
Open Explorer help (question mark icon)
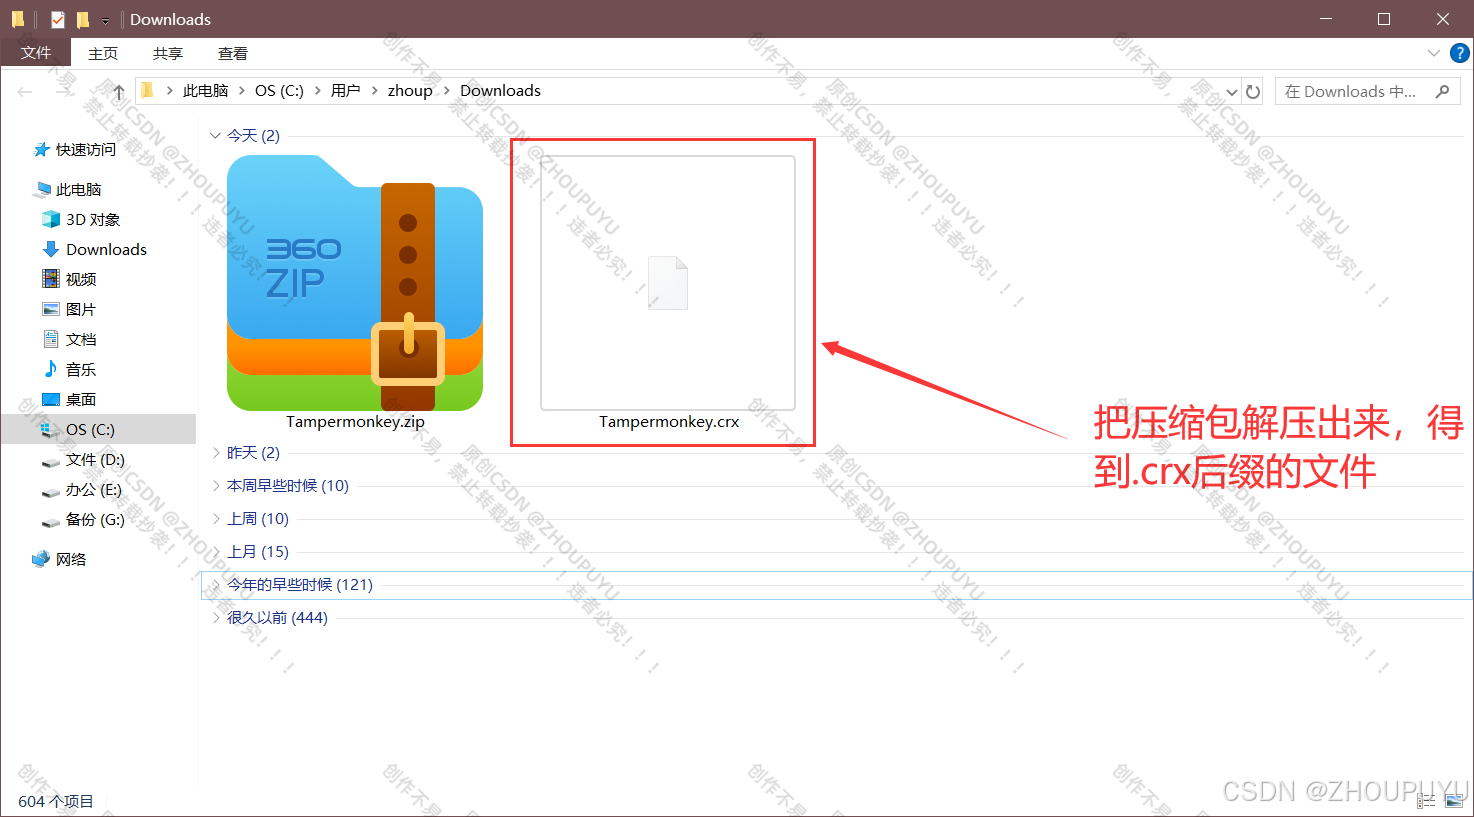coord(1459,53)
